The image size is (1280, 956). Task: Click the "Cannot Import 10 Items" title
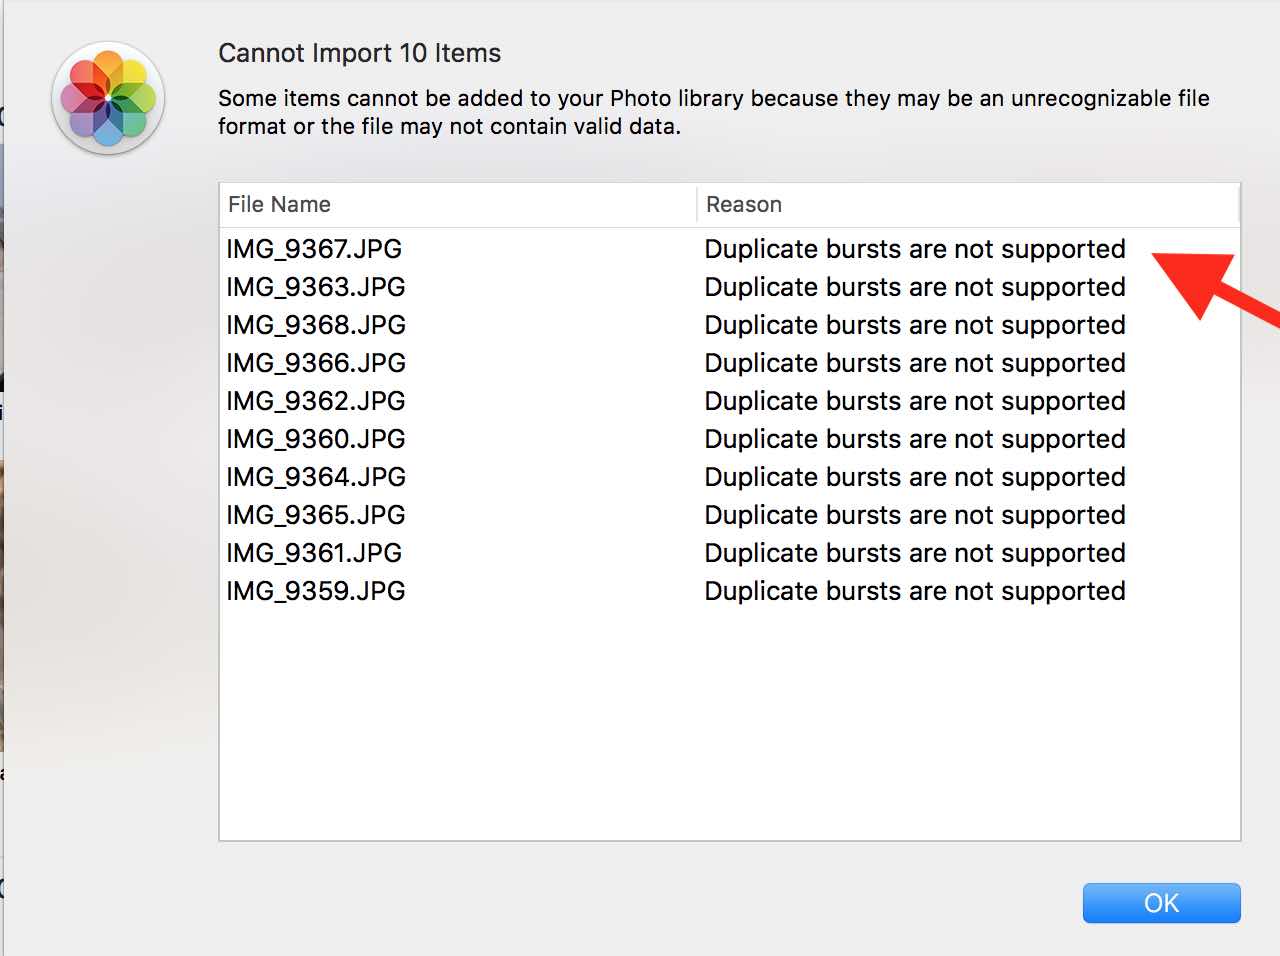click(x=359, y=53)
